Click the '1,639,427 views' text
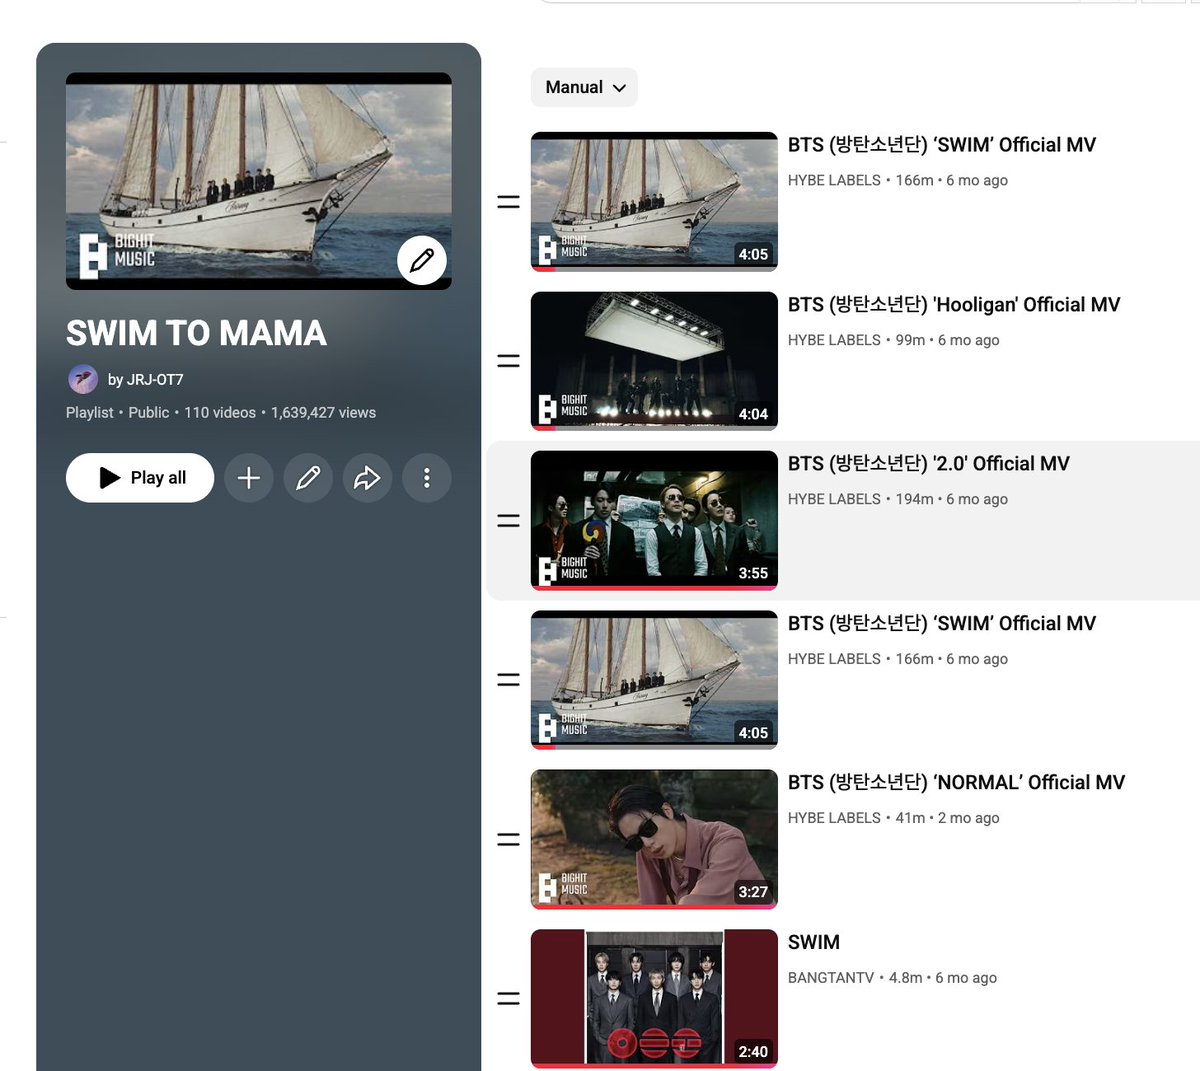Screen dimensions: 1200x1071 [323, 412]
